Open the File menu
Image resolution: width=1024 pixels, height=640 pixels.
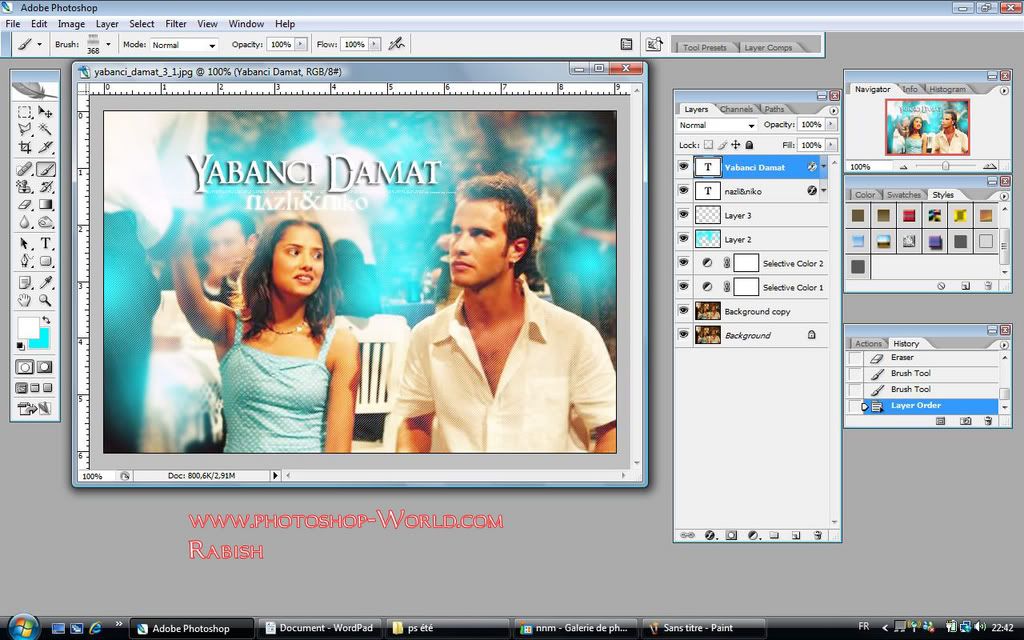coord(12,24)
